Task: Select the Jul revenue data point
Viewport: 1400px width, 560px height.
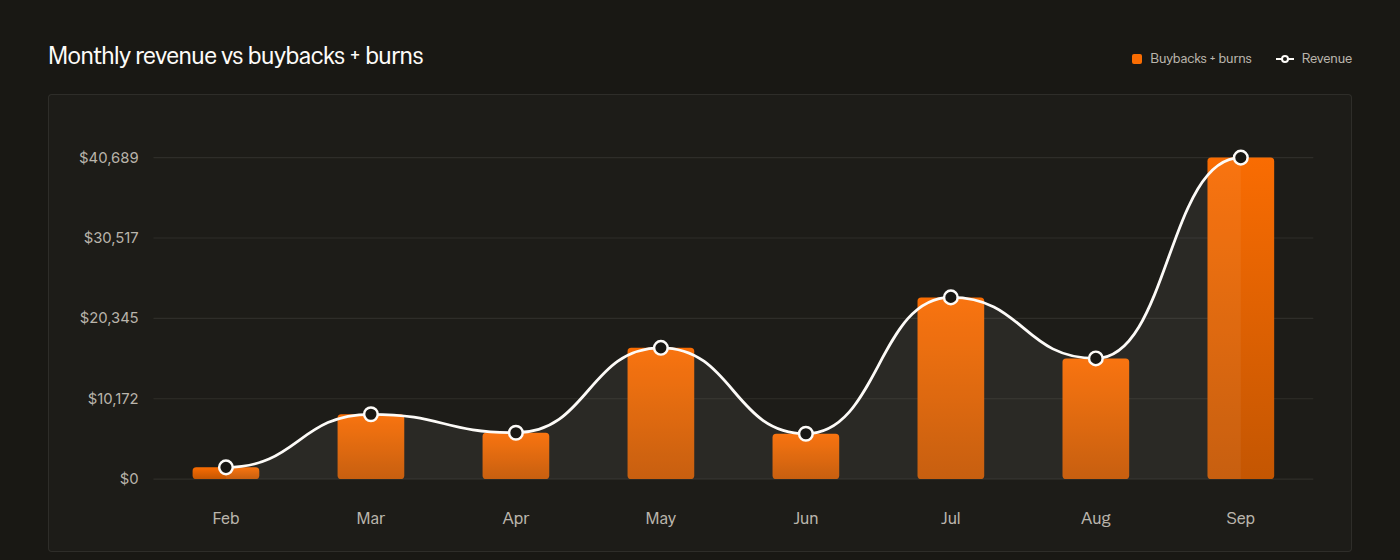Action: (x=951, y=297)
